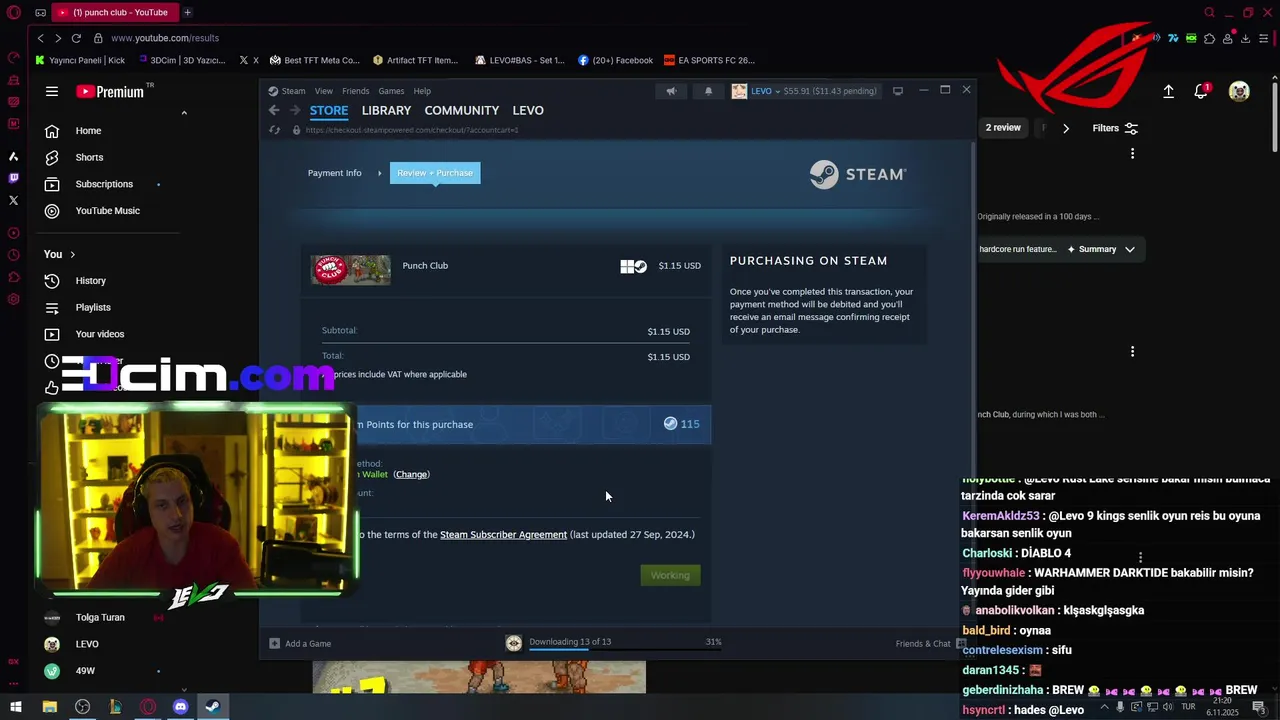Viewport: 1280px width, 720px height.
Task: Click the Punch Club game thumbnail
Action: click(x=351, y=269)
